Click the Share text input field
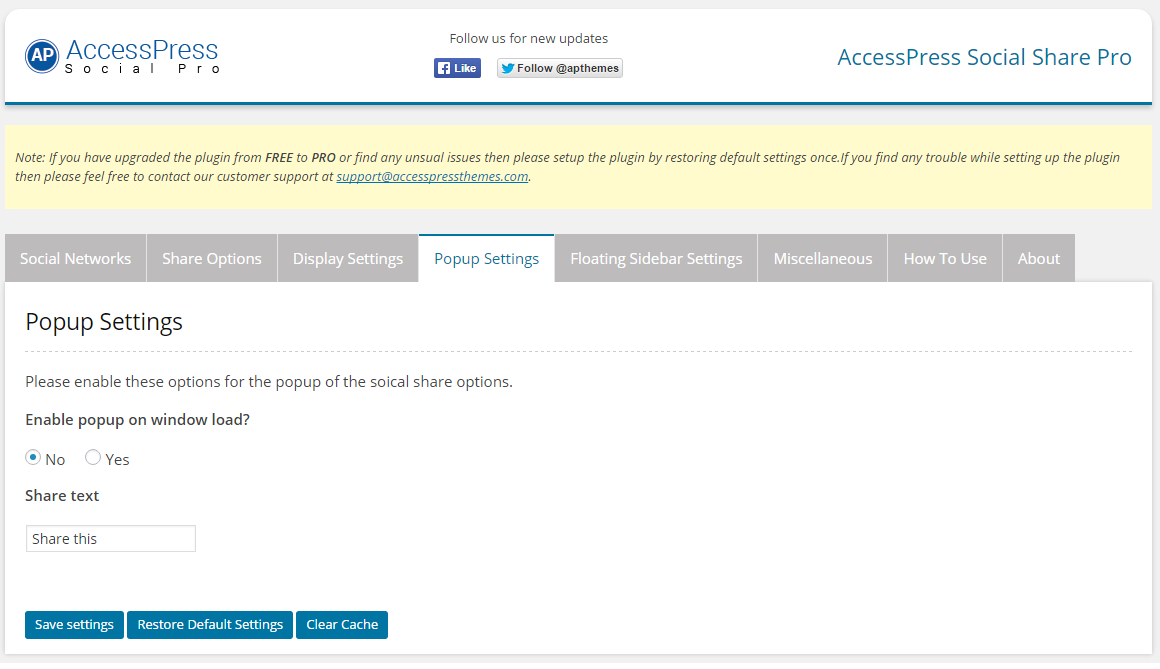The width and height of the screenshot is (1160, 669). (x=110, y=539)
